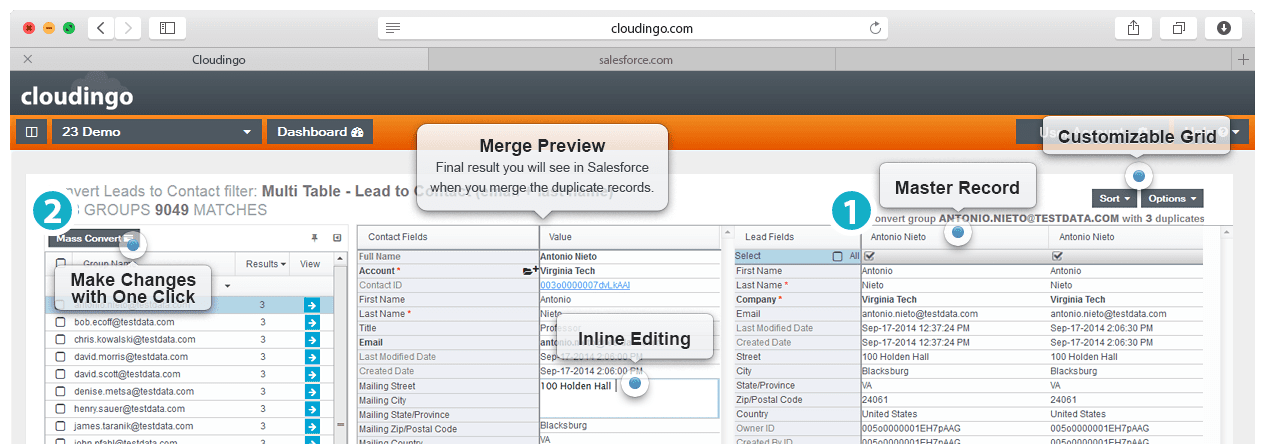
Task: Add a new Safari tab with plus
Action: coord(1244,60)
